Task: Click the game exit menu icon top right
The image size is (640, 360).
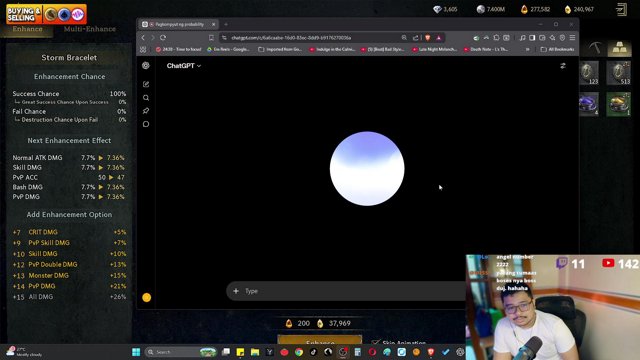Action: (x=621, y=9)
